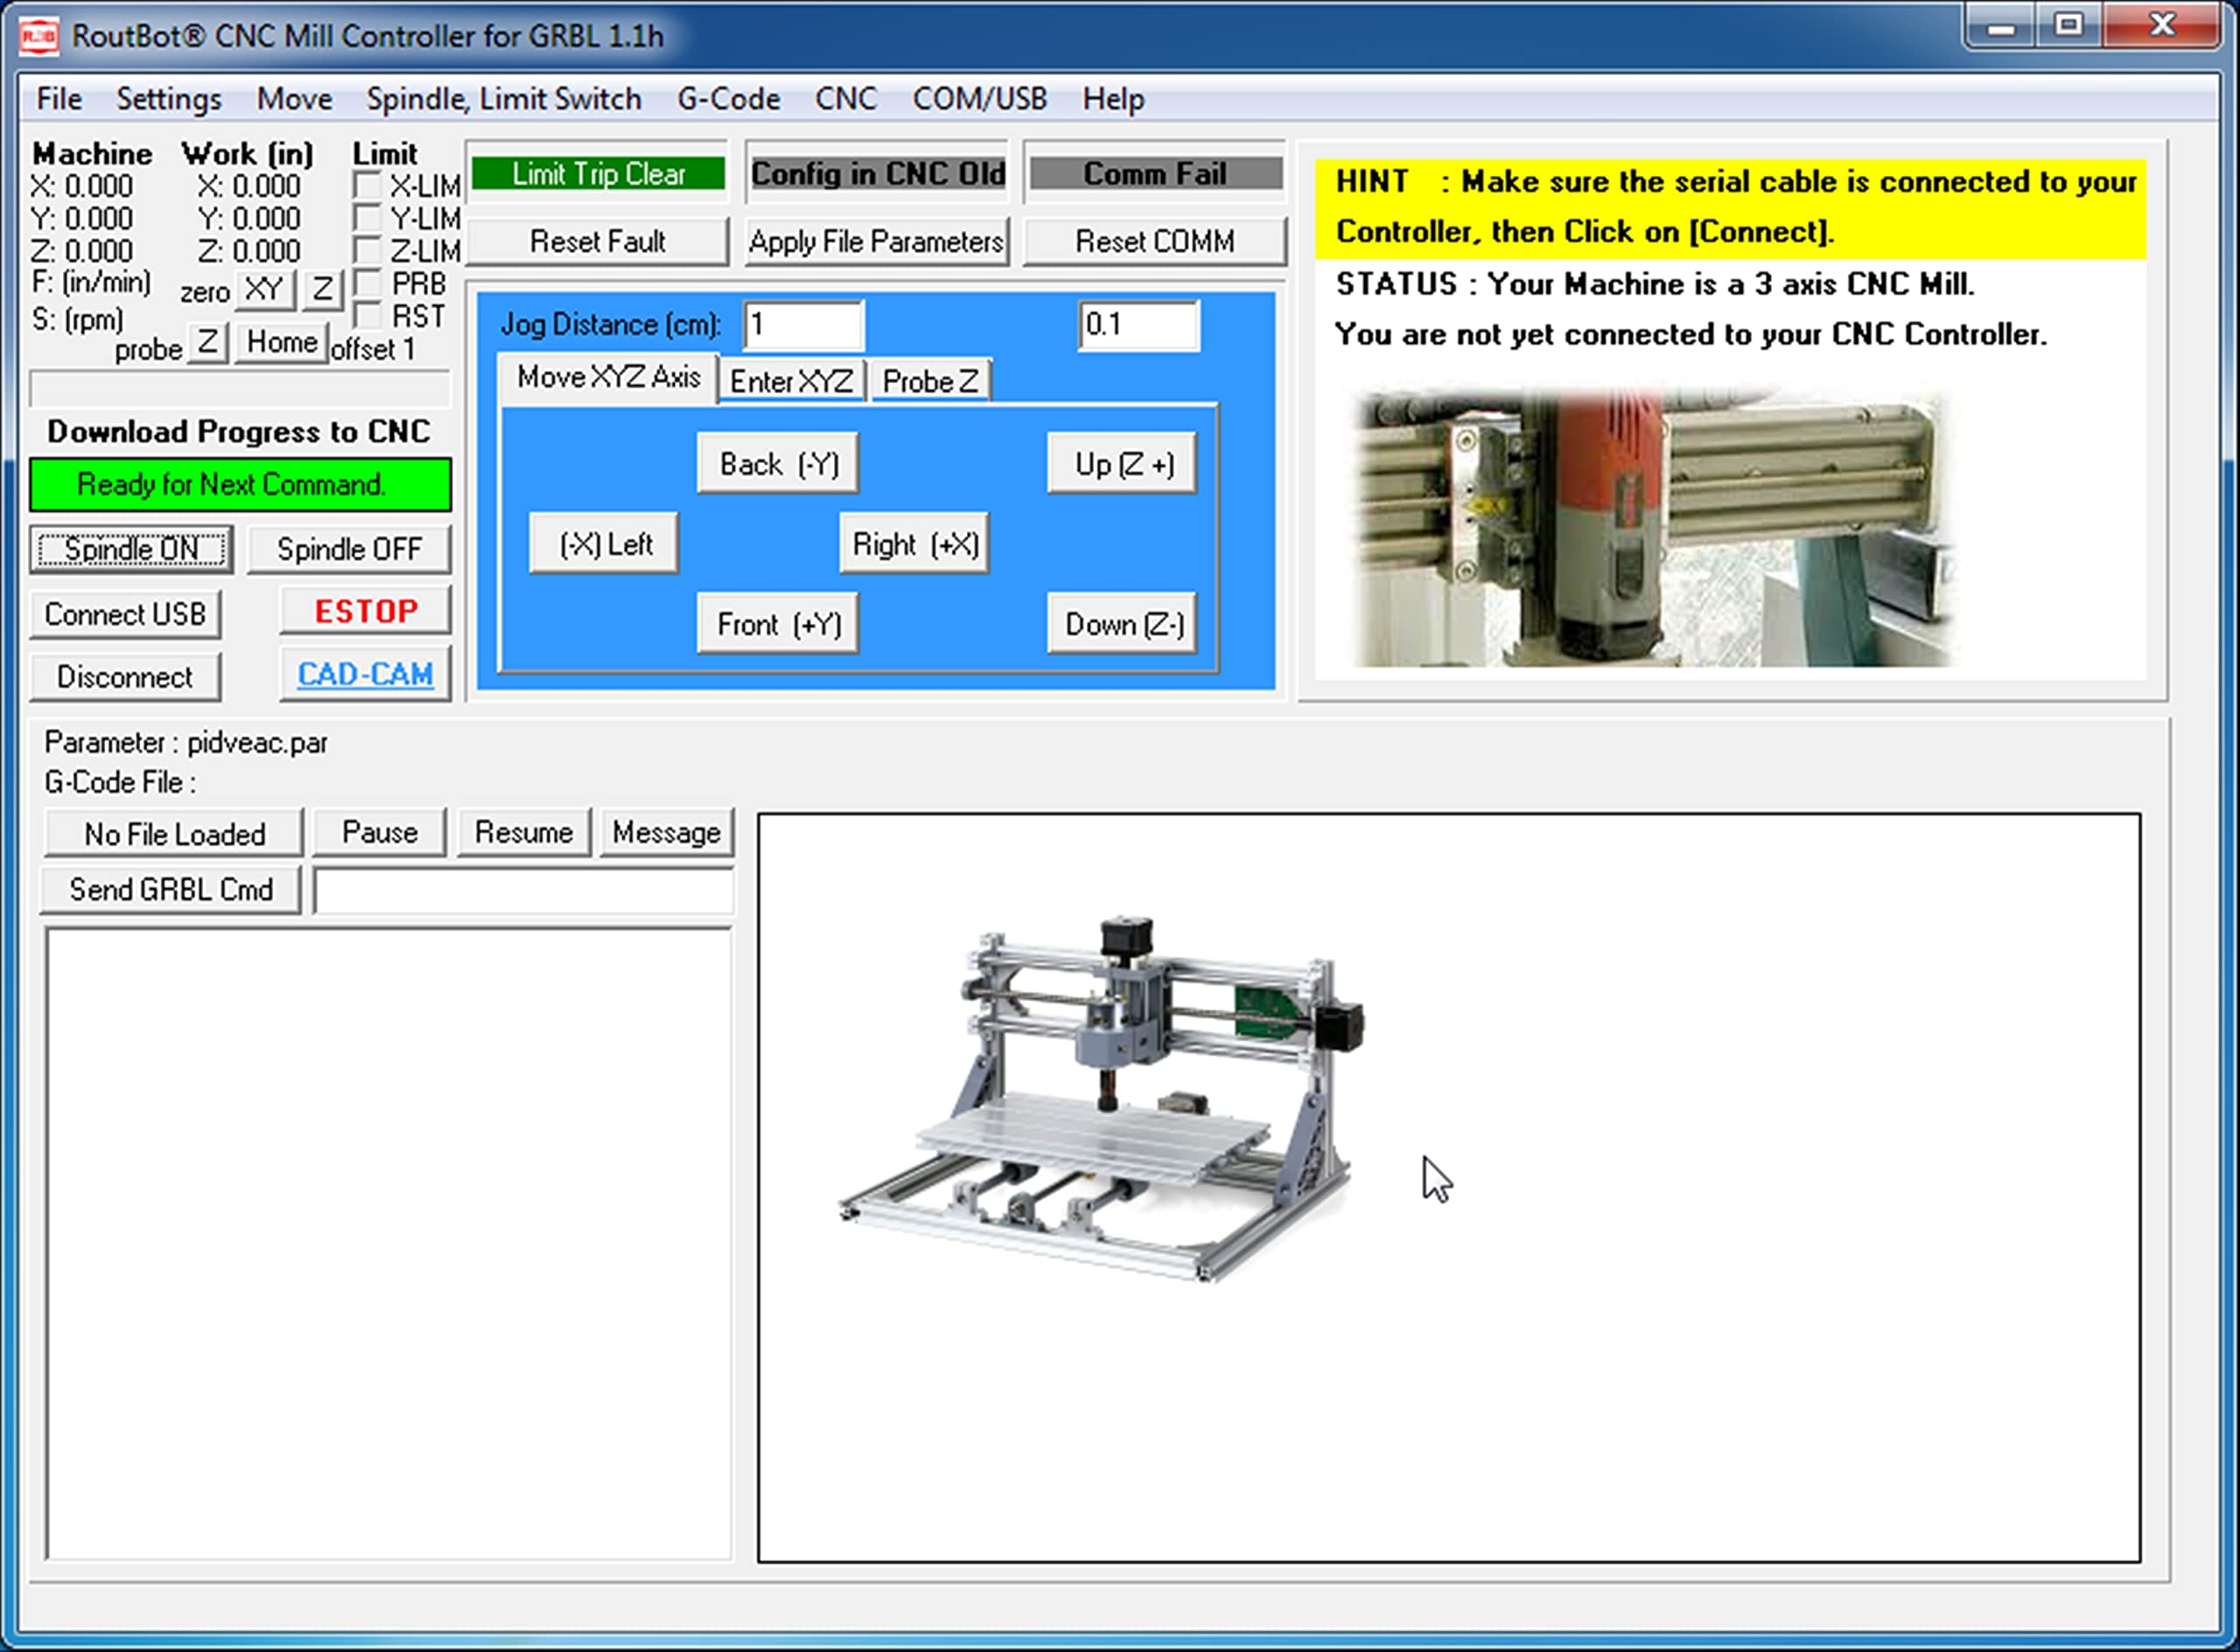The image size is (2240, 1652).
Task: Click the Message button
Action: 666,832
